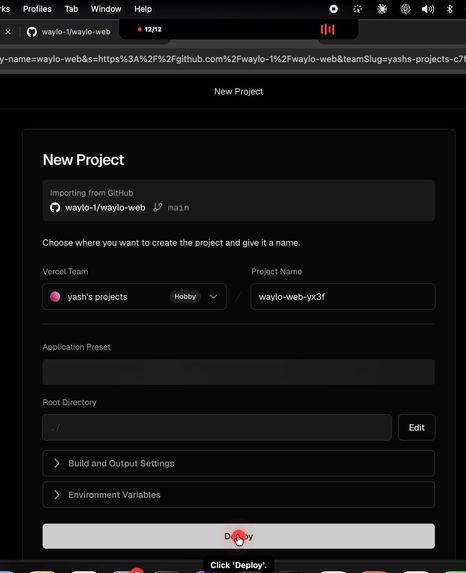Click the GitHub favicon on browser tab
This screenshot has width=466, height=573.
coord(32,32)
